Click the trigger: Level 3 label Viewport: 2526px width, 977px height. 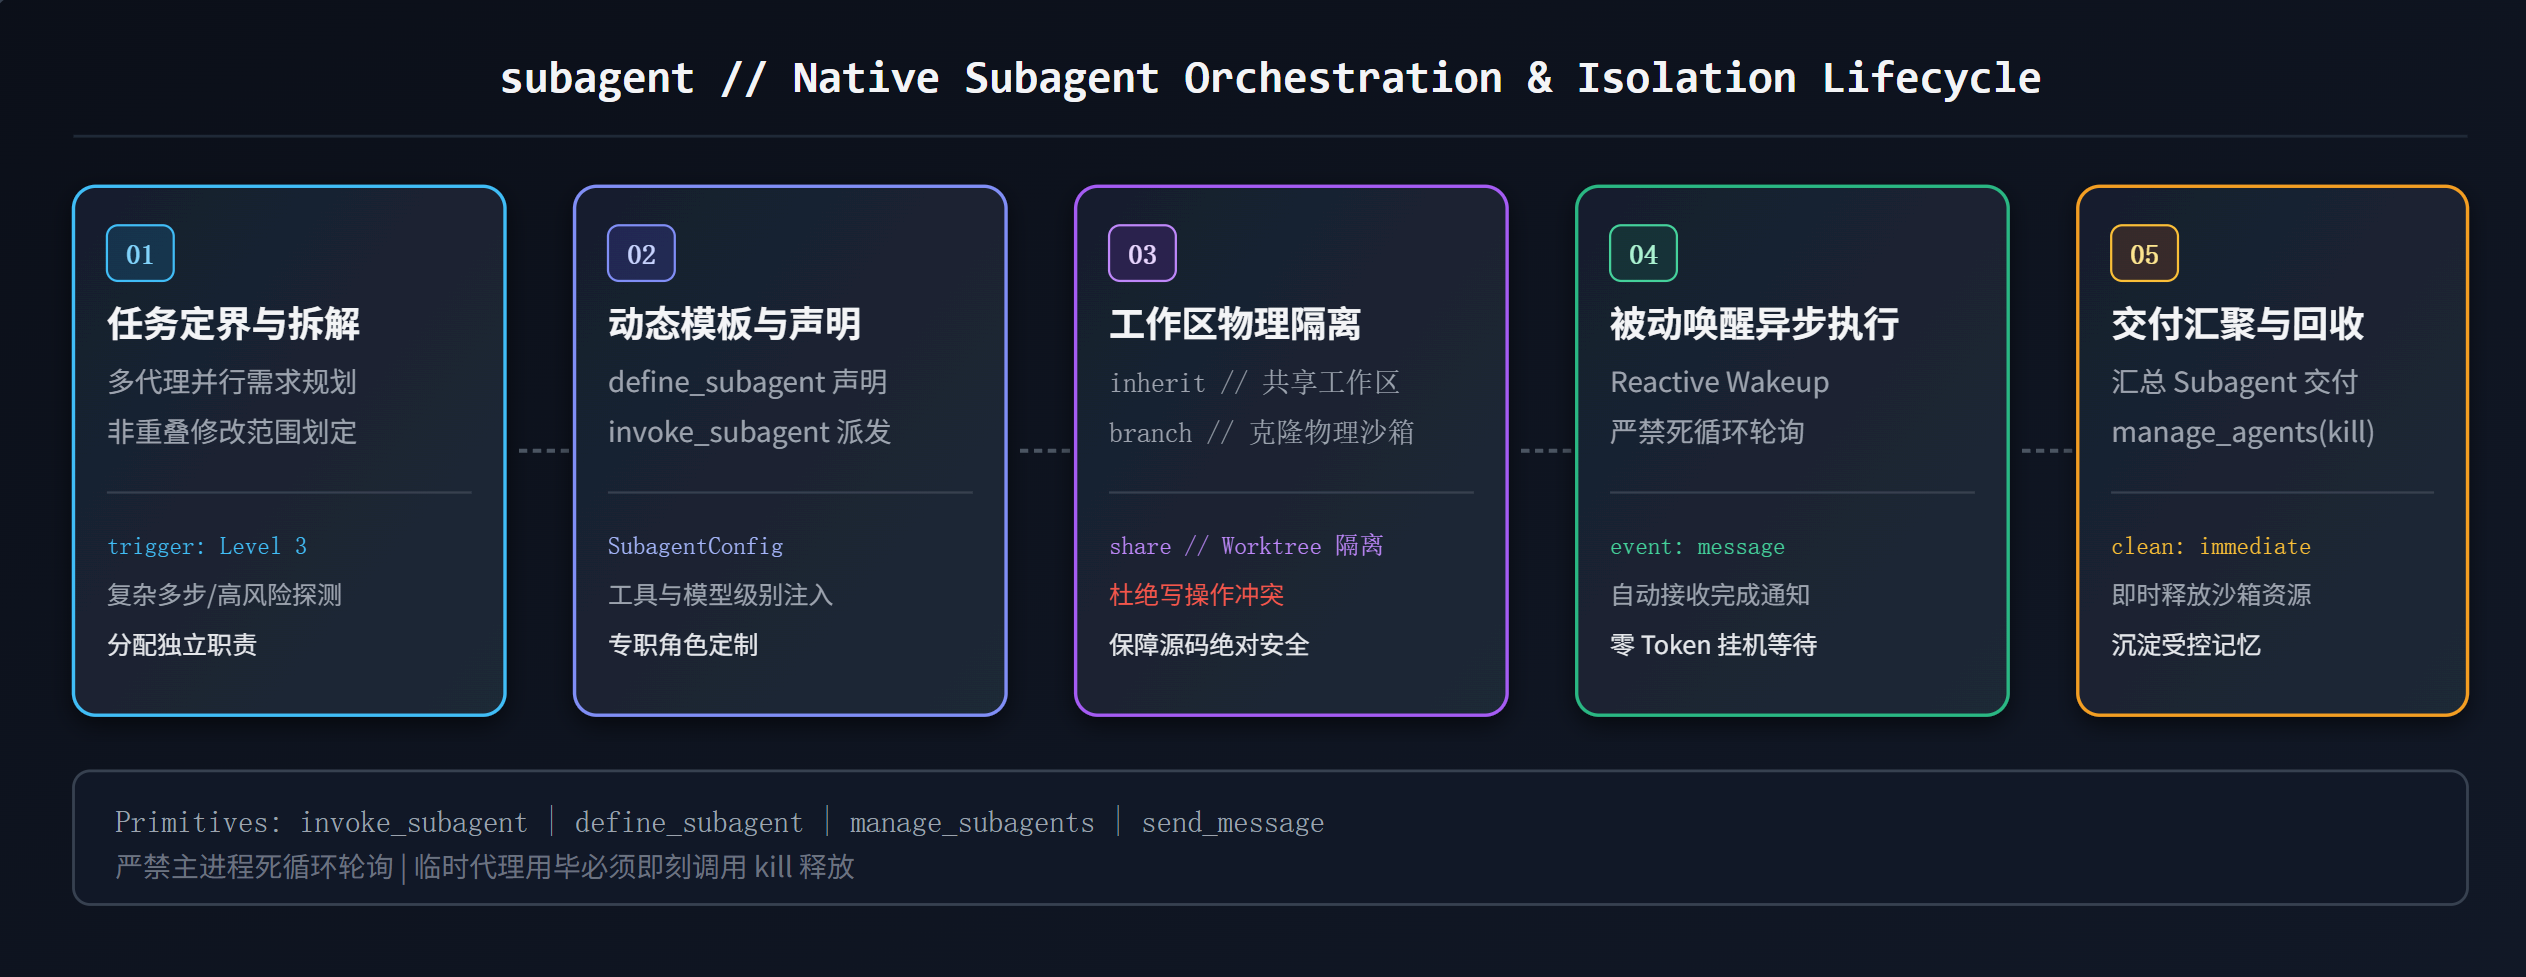tap(207, 546)
